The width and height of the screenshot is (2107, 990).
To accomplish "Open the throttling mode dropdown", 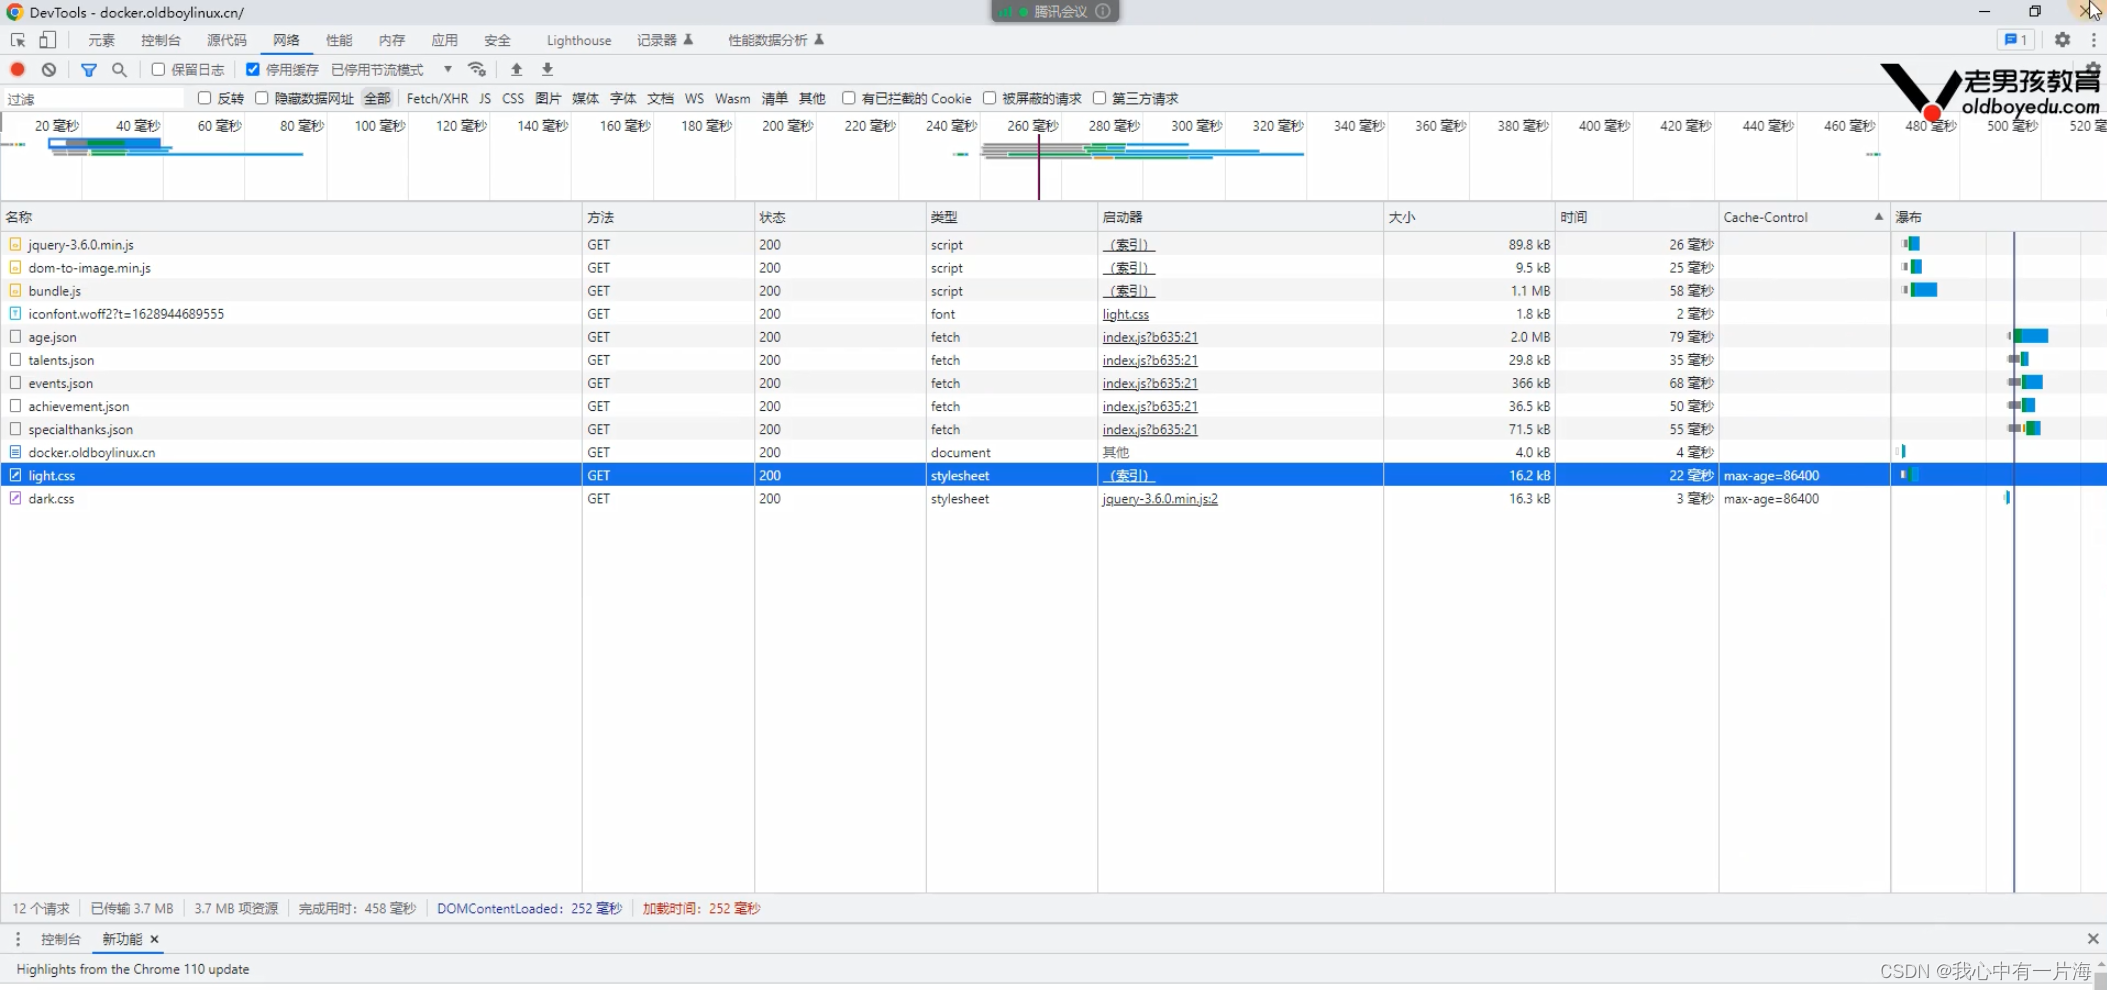I will (391, 69).
